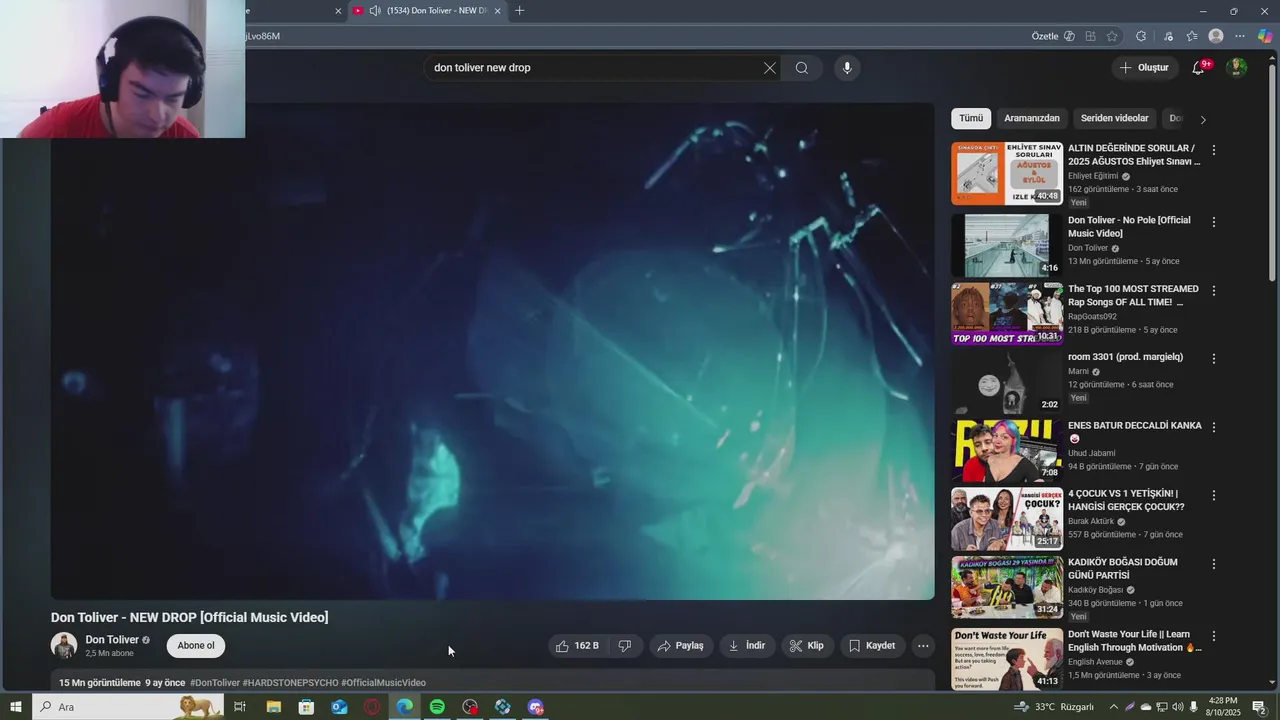
Task: Open the Don Toliver channel name link
Action: click(112, 640)
